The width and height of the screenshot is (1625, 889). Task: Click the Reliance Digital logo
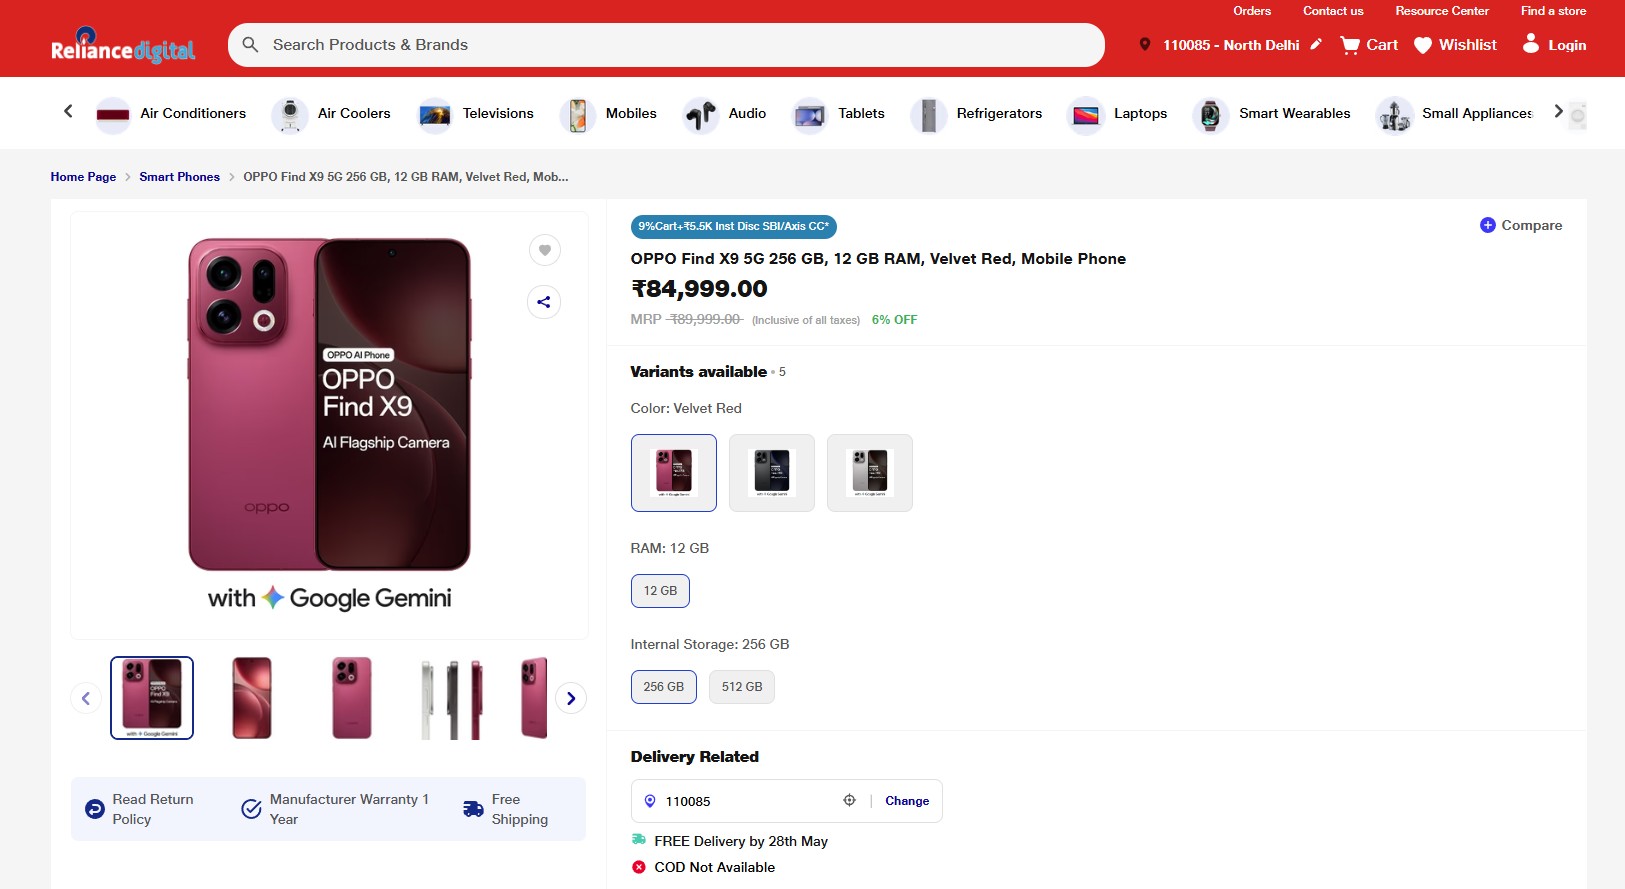pyautogui.click(x=123, y=45)
